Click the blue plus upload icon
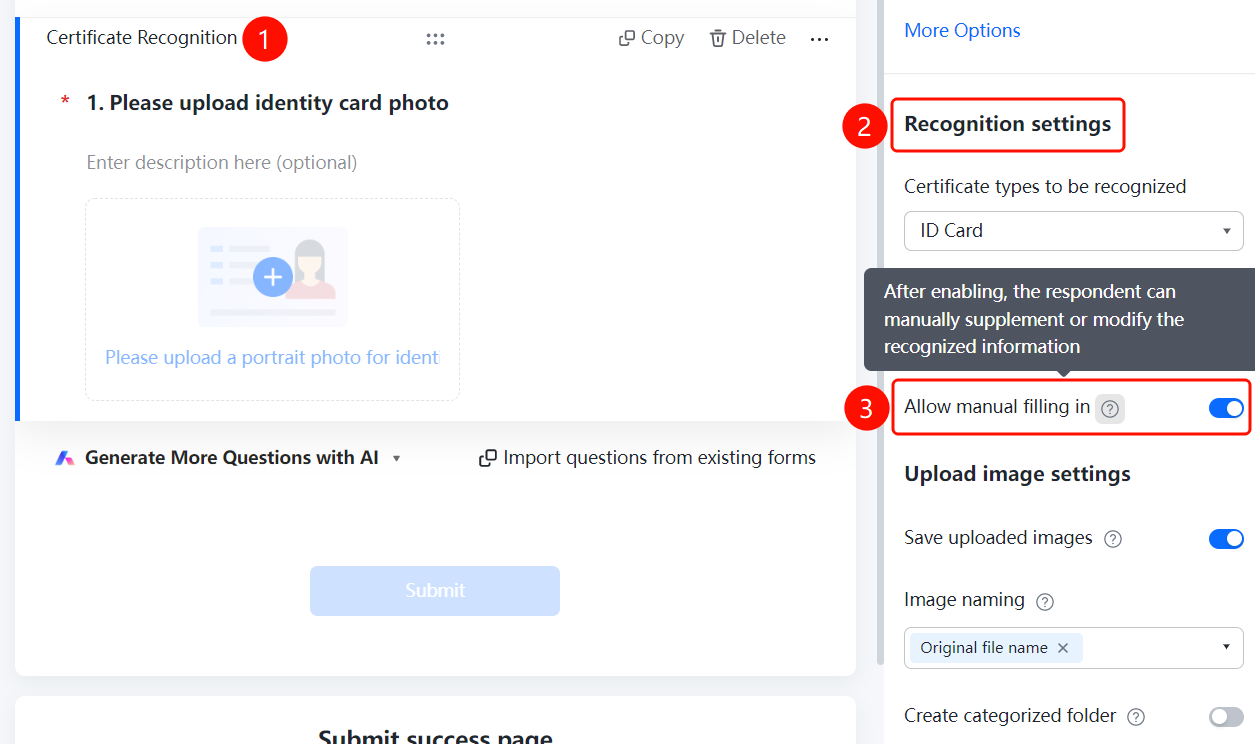 [272, 277]
